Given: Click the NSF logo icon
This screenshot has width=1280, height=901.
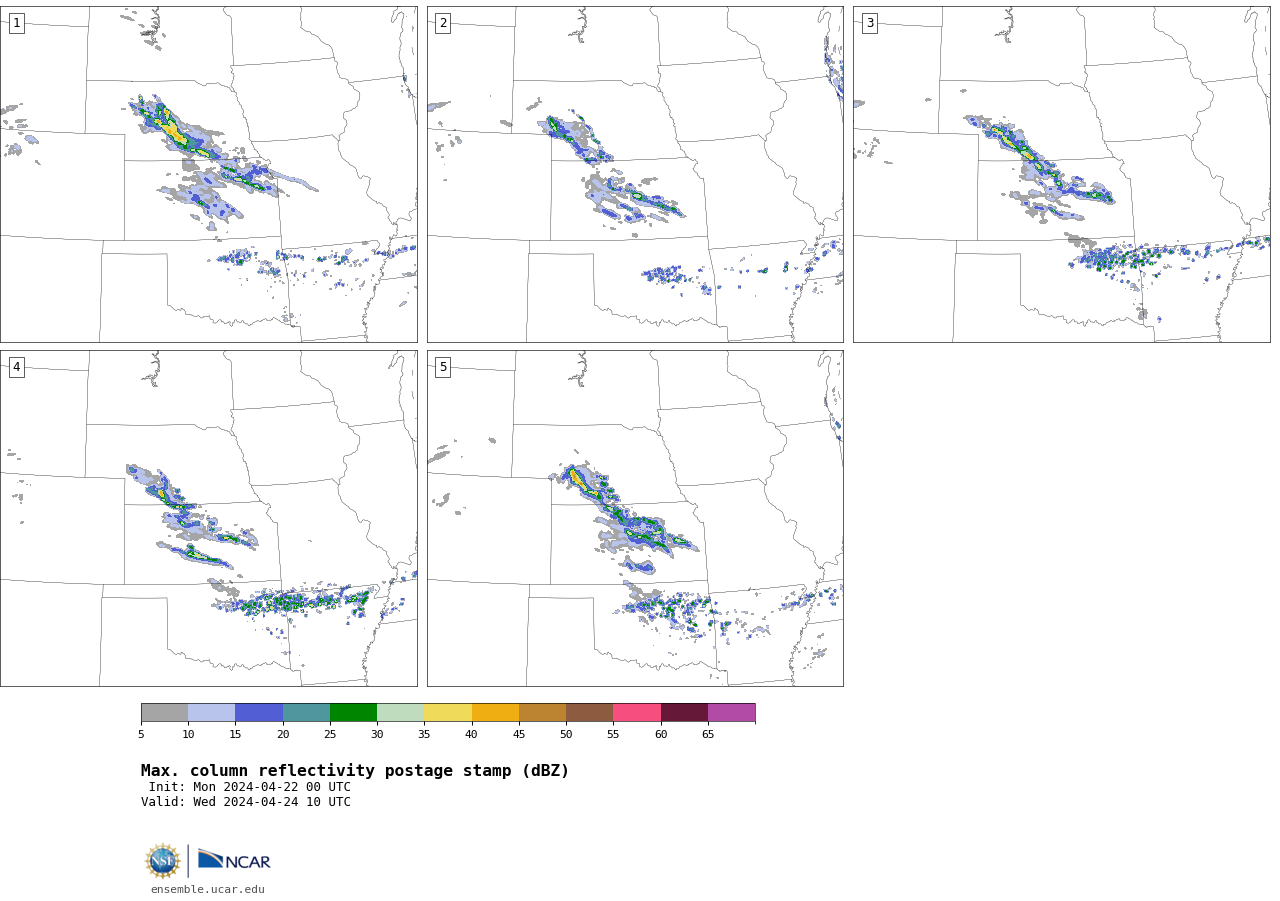Looking at the screenshot, I should click(163, 861).
